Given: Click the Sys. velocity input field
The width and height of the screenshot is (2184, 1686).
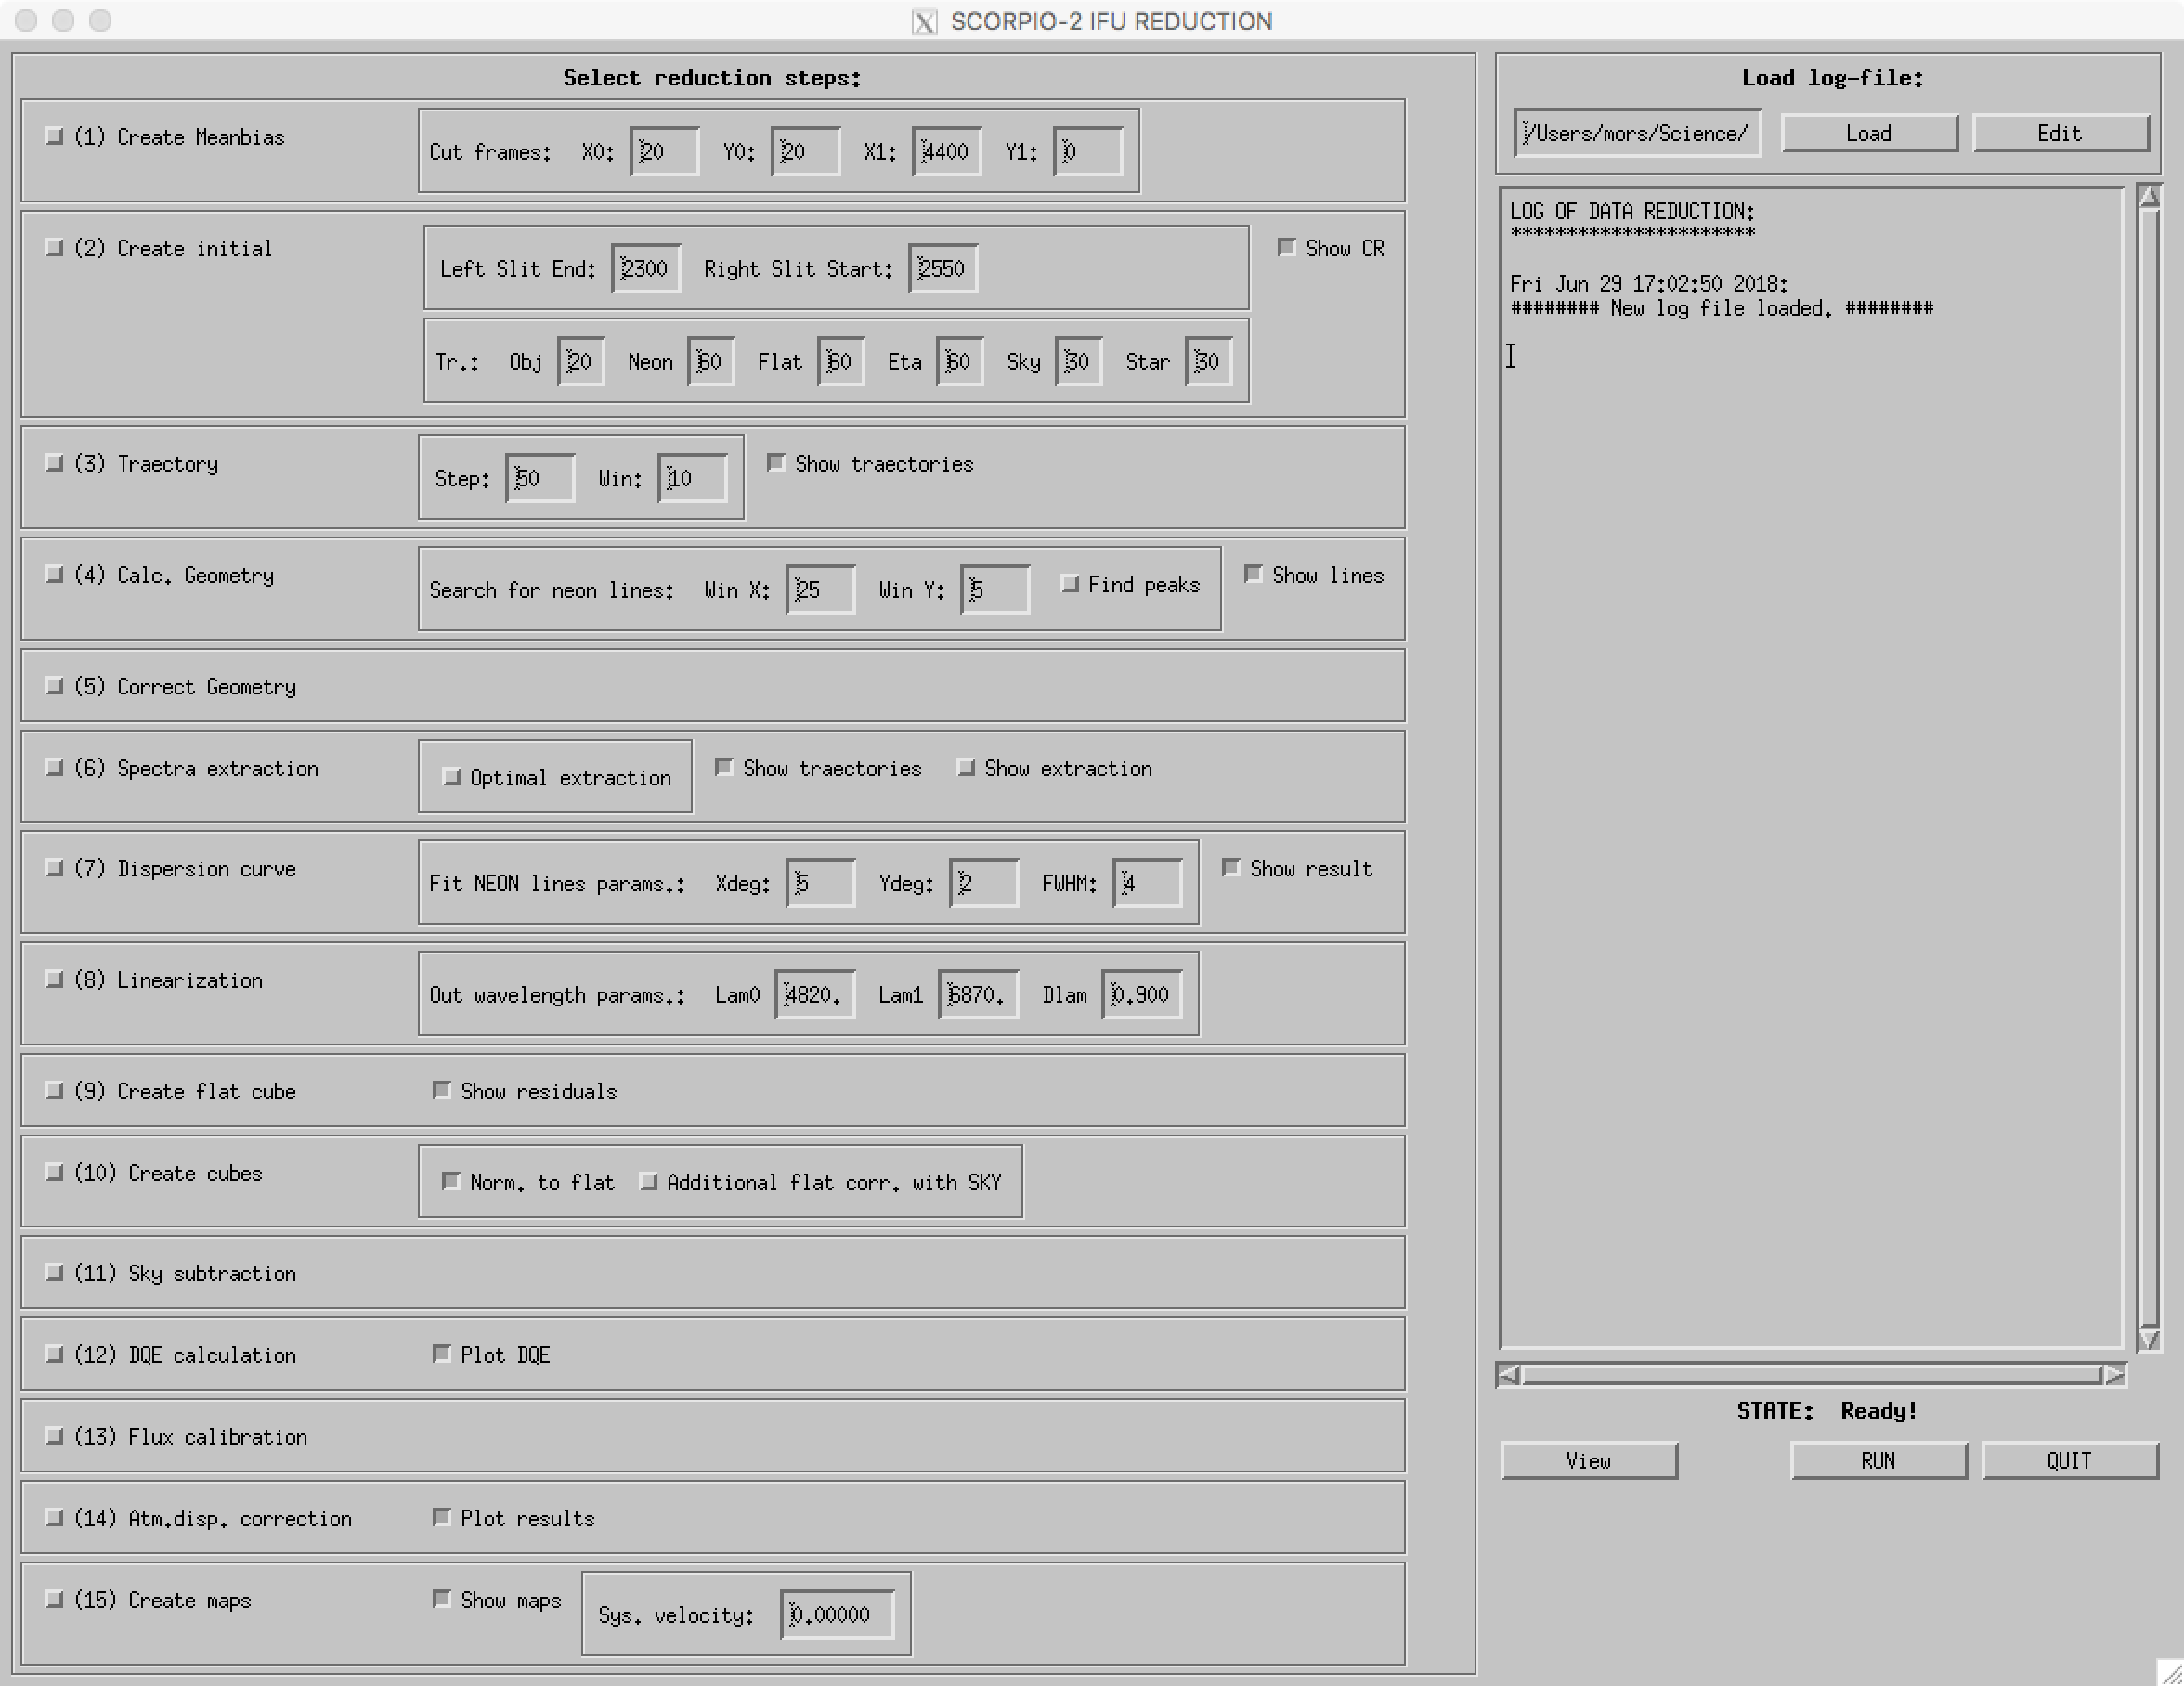Looking at the screenshot, I should click(x=836, y=1614).
